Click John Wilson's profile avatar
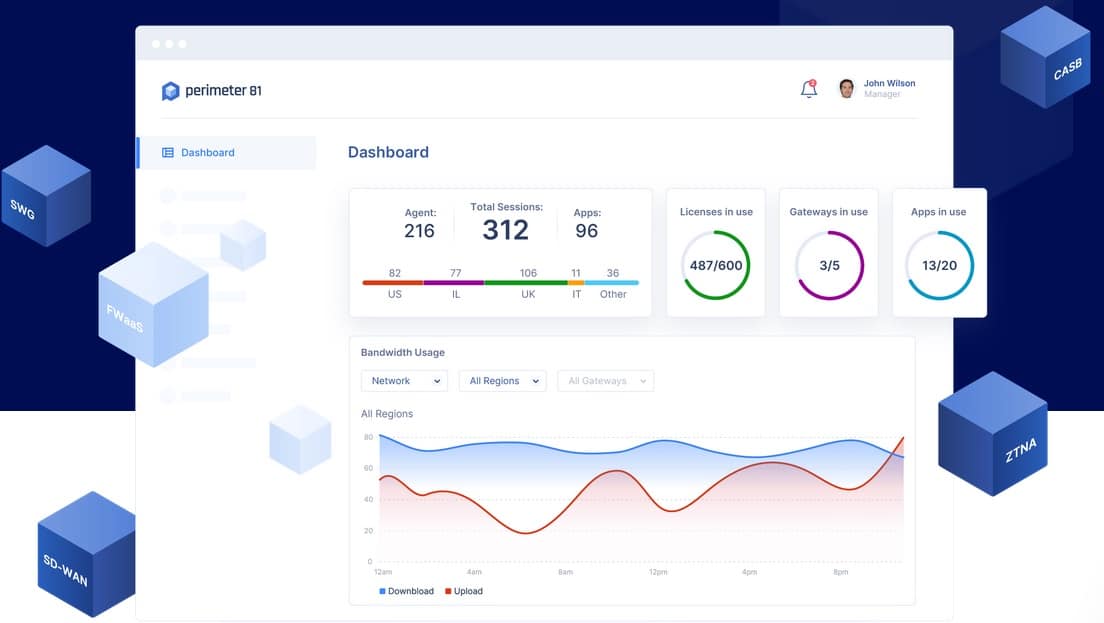 coord(846,88)
